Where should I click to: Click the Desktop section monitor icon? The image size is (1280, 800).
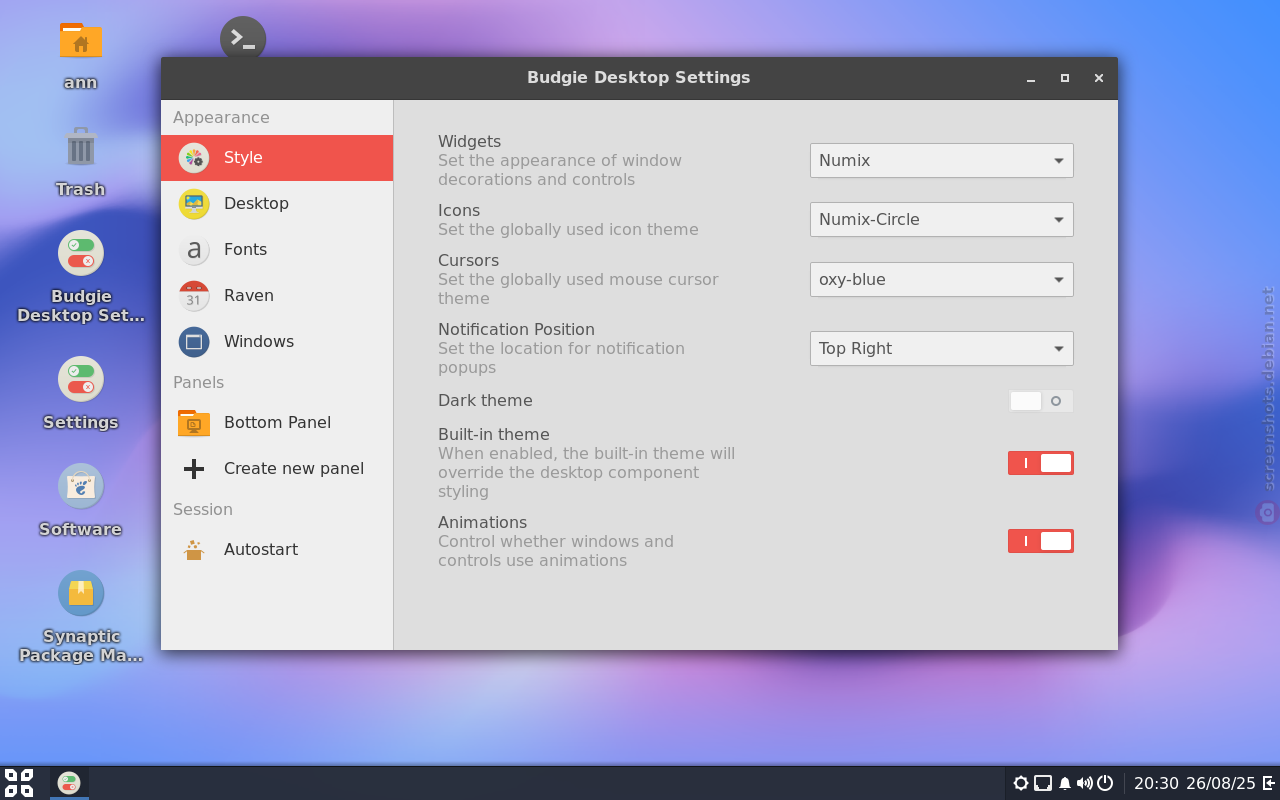click(x=194, y=204)
